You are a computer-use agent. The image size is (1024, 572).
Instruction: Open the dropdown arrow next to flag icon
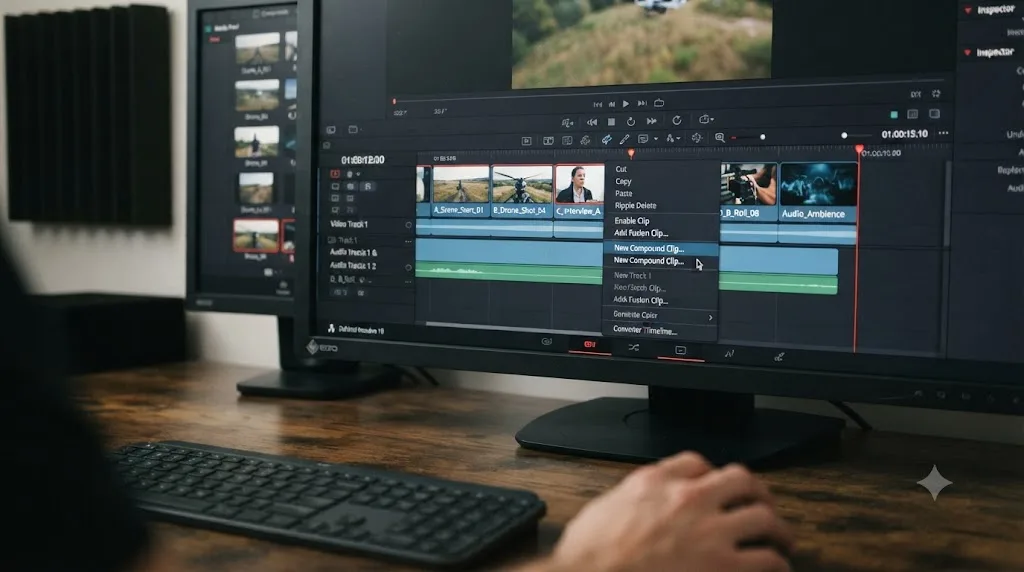[x=656, y=138]
